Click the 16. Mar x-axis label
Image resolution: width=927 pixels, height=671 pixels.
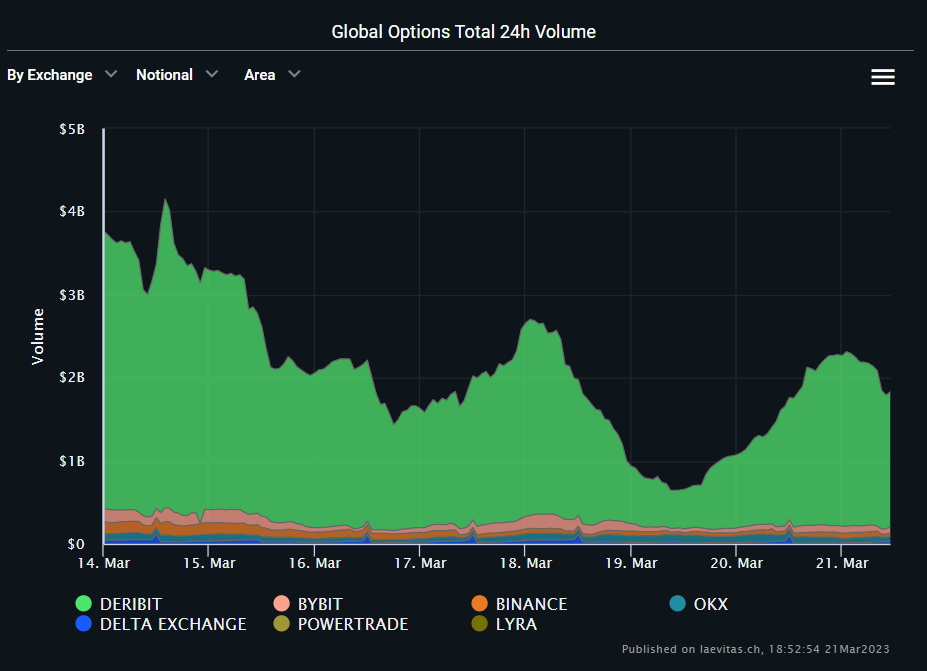[x=315, y=563]
